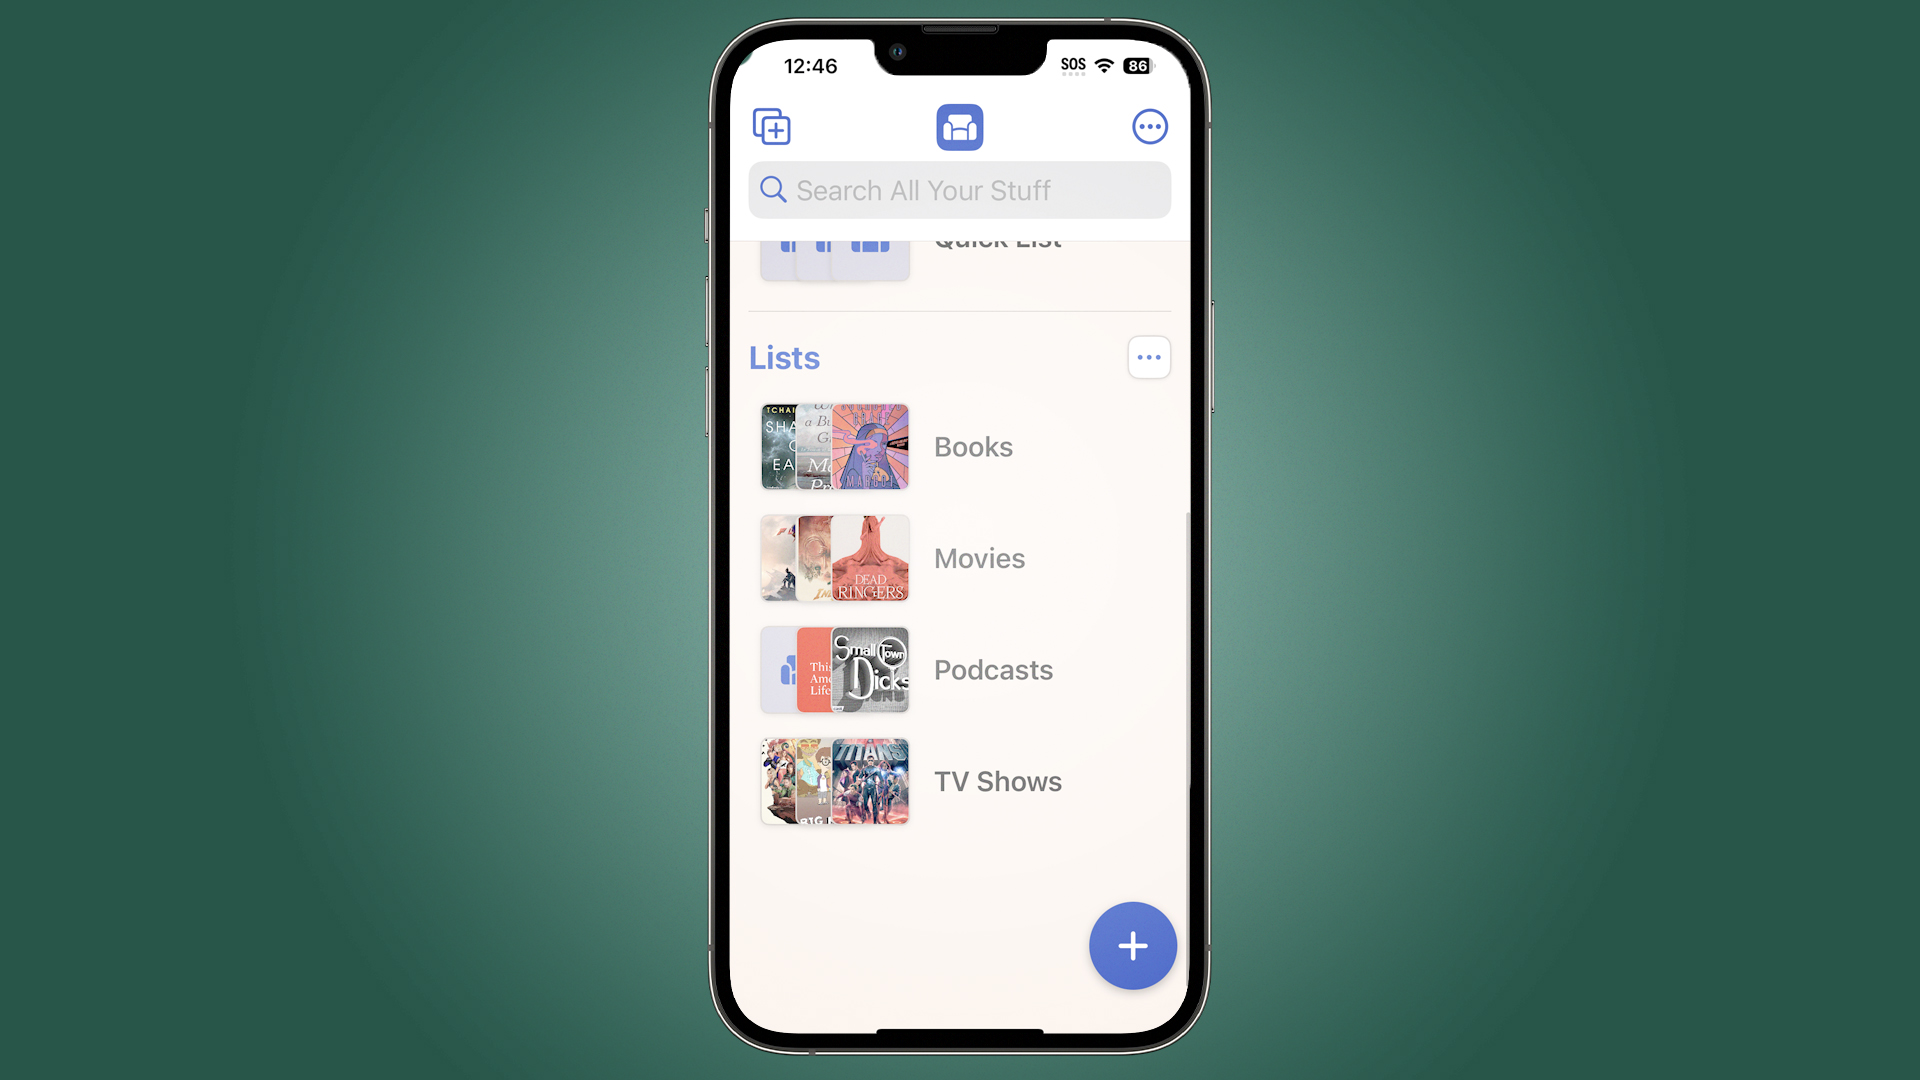Tap the Lists section ellipsis menu
This screenshot has height=1080, width=1920.
tap(1149, 357)
